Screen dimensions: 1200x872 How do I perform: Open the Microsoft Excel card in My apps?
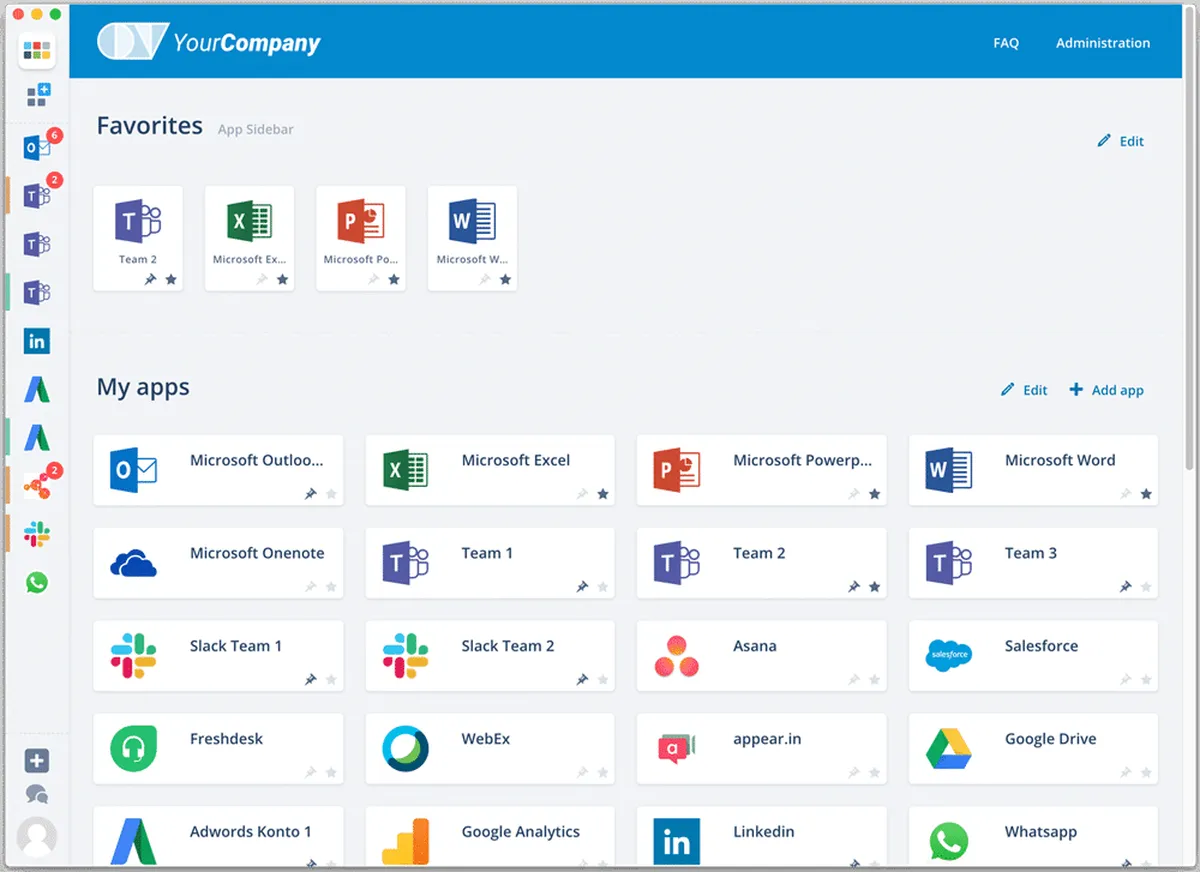coord(490,470)
